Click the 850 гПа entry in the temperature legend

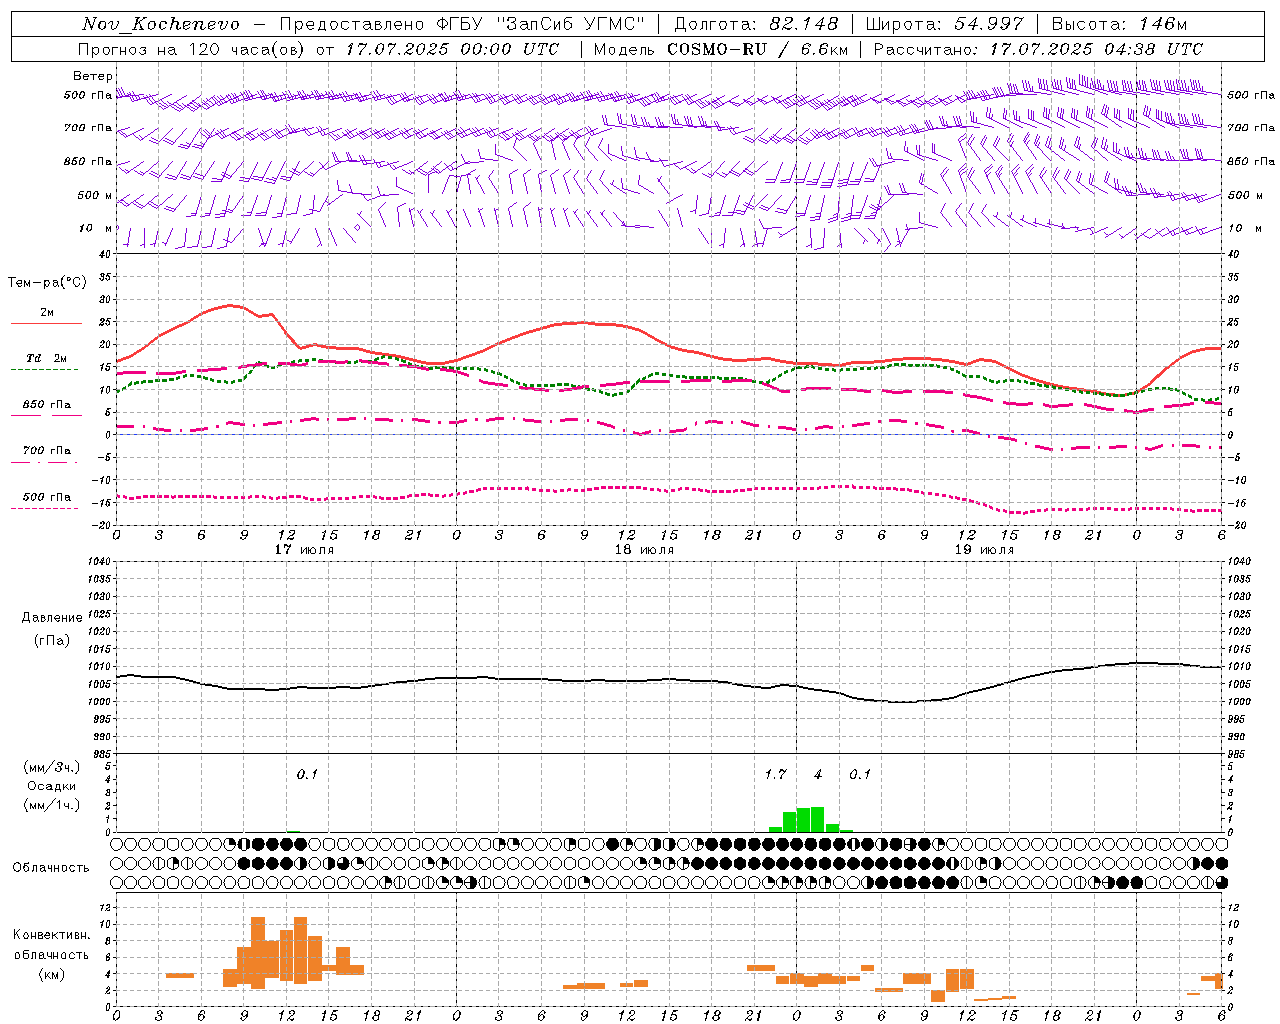point(47,405)
